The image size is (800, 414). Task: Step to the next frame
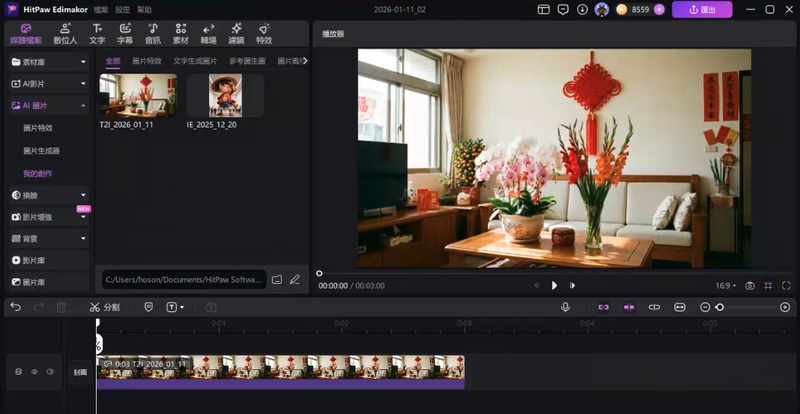[x=572, y=286]
